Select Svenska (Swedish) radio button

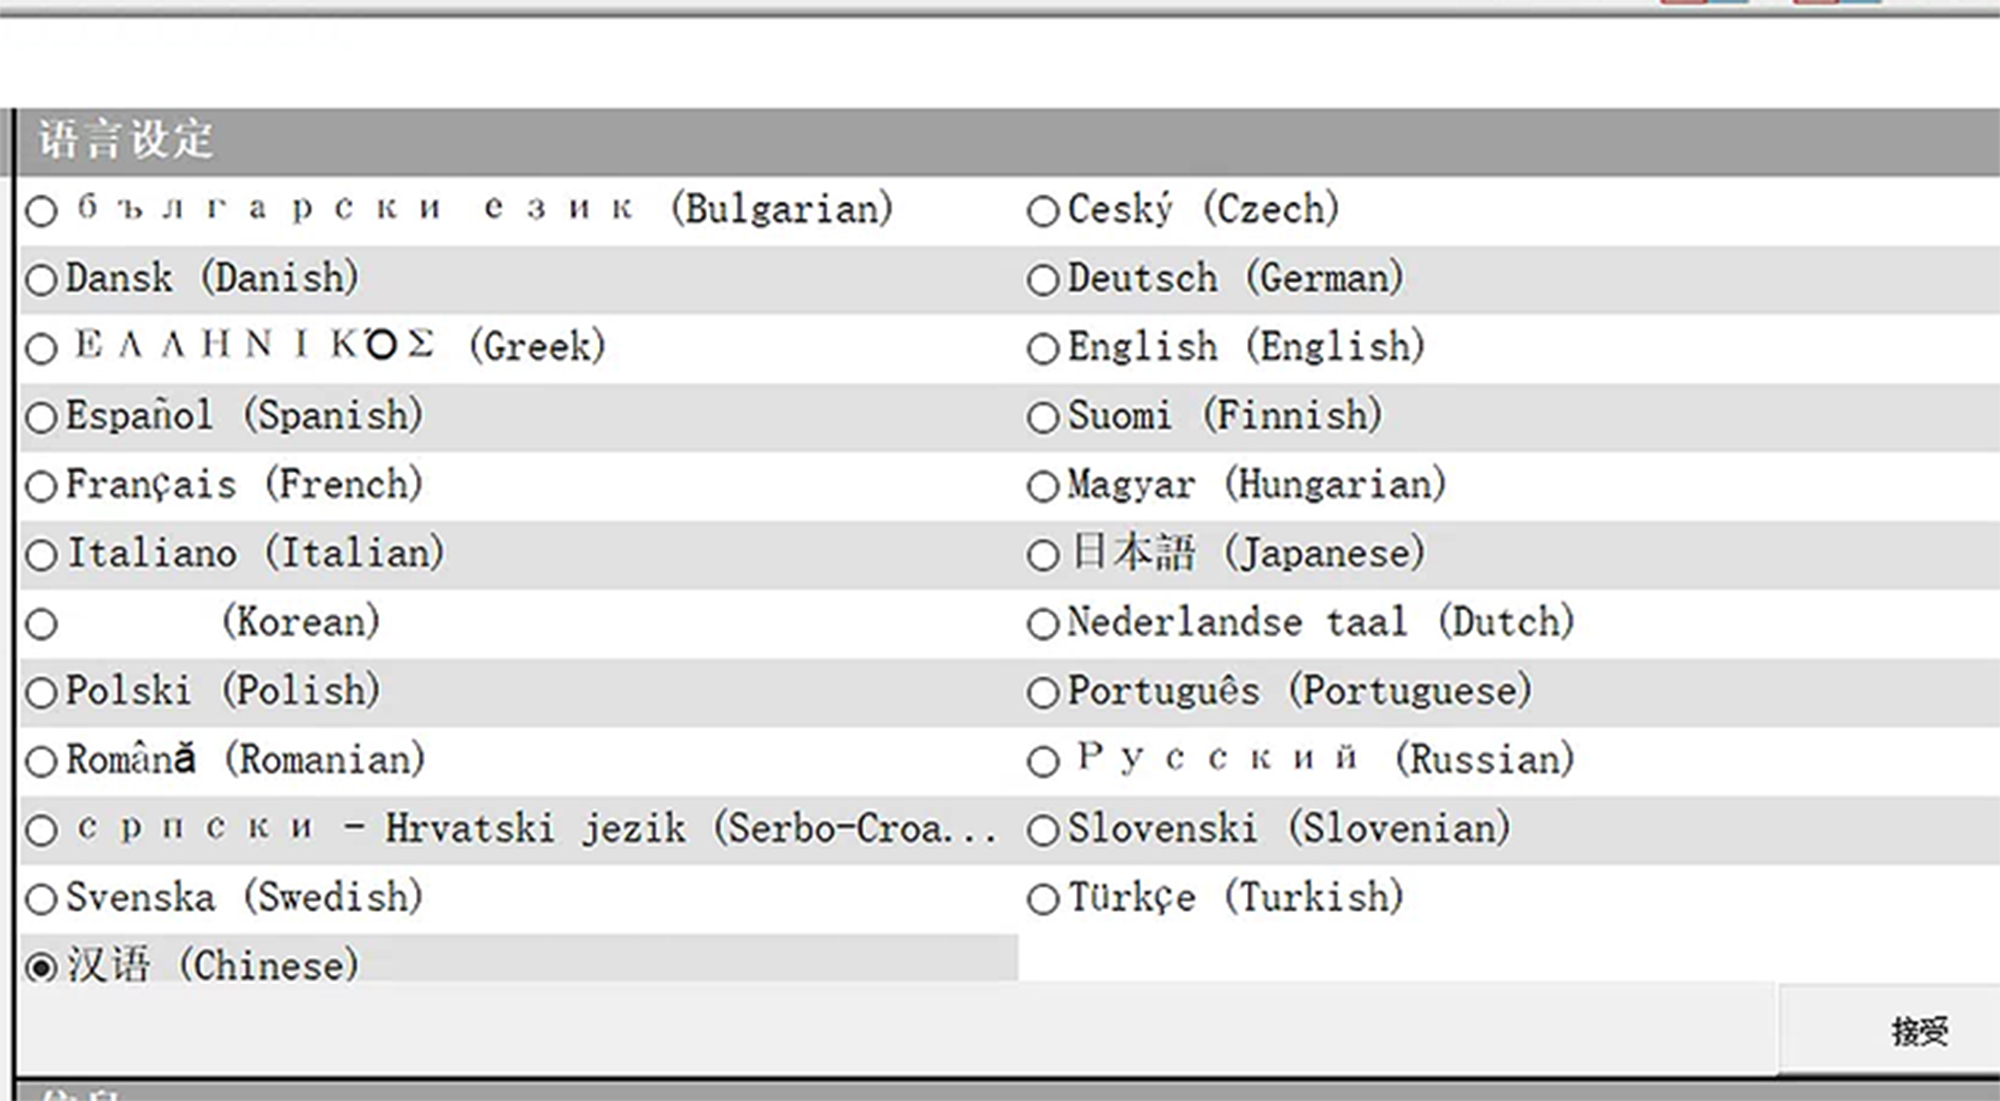[x=42, y=899]
